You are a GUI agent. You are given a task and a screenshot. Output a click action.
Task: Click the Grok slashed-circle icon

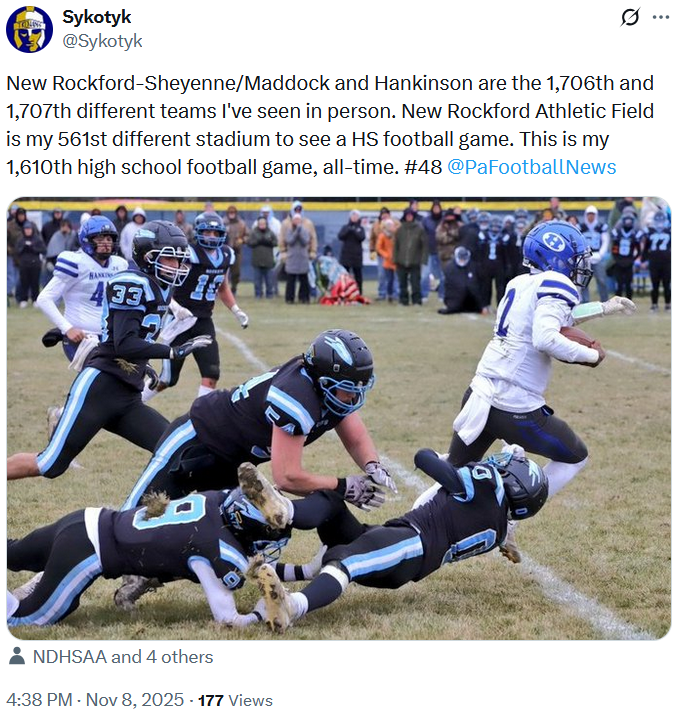[630, 17]
